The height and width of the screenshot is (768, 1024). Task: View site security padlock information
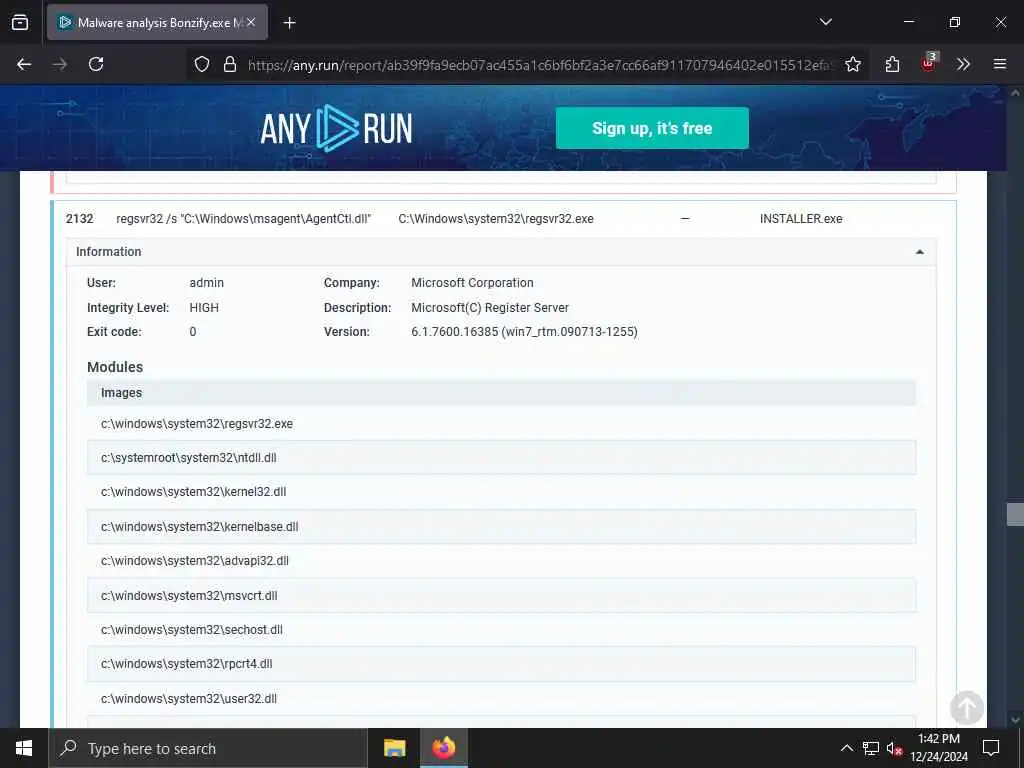pos(229,64)
